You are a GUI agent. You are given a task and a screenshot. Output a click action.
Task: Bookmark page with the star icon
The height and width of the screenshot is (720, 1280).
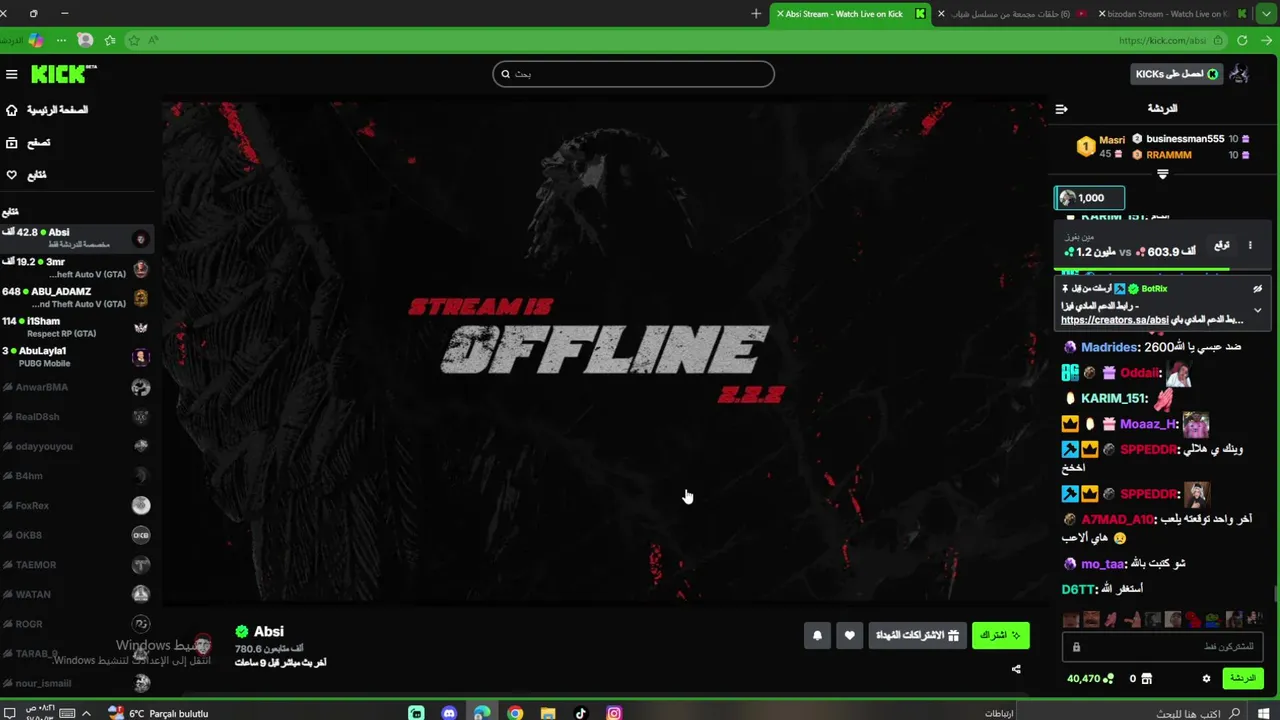coord(132,41)
